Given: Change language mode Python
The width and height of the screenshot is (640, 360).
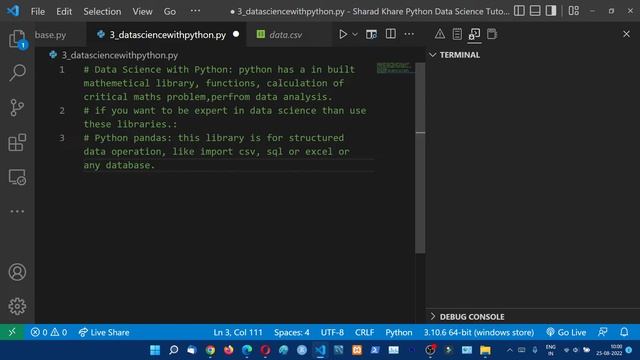Looking at the screenshot, I should [x=399, y=332].
